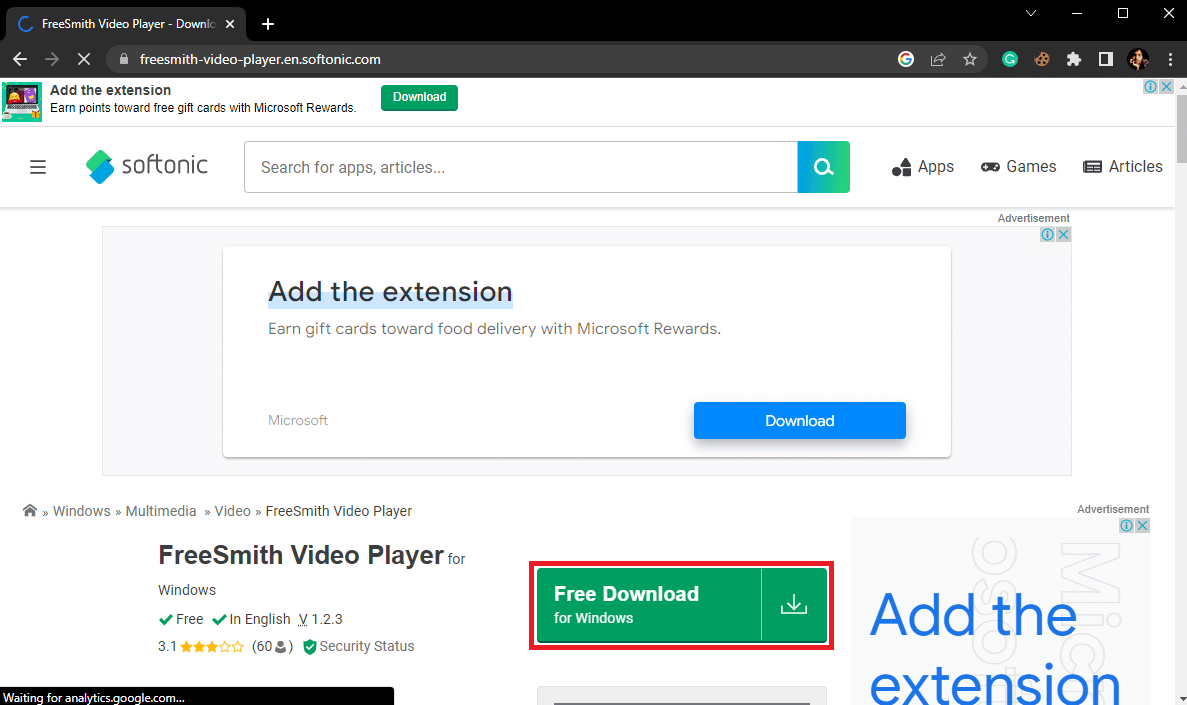Click the blue Download ad button
The image size is (1187, 705).
799,420
